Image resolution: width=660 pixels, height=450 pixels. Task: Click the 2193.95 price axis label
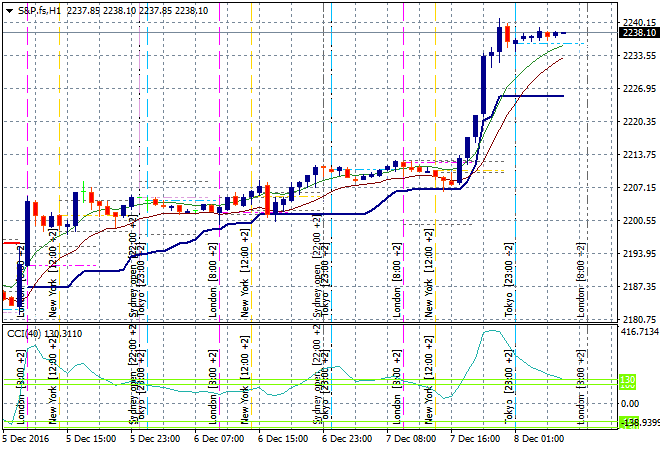click(x=637, y=253)
